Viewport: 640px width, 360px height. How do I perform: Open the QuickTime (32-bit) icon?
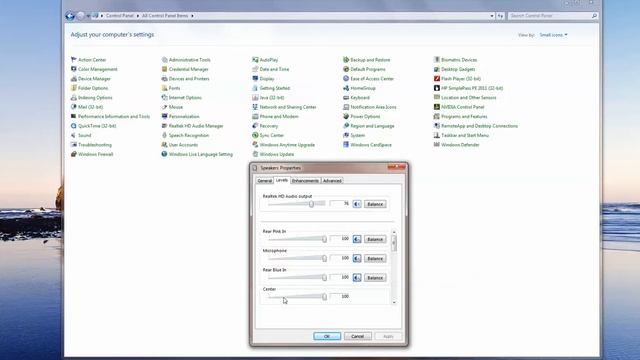tap(73, 126)
